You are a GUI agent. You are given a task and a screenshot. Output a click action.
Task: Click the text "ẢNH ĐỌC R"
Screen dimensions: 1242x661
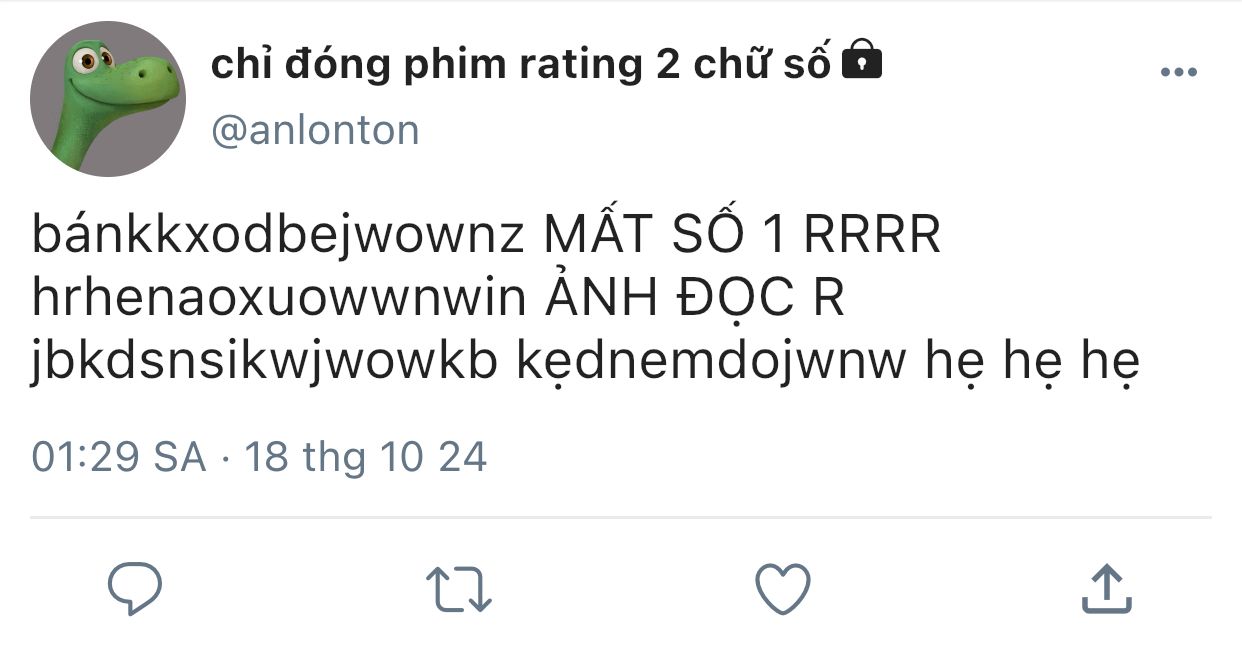tap(693, 300)
